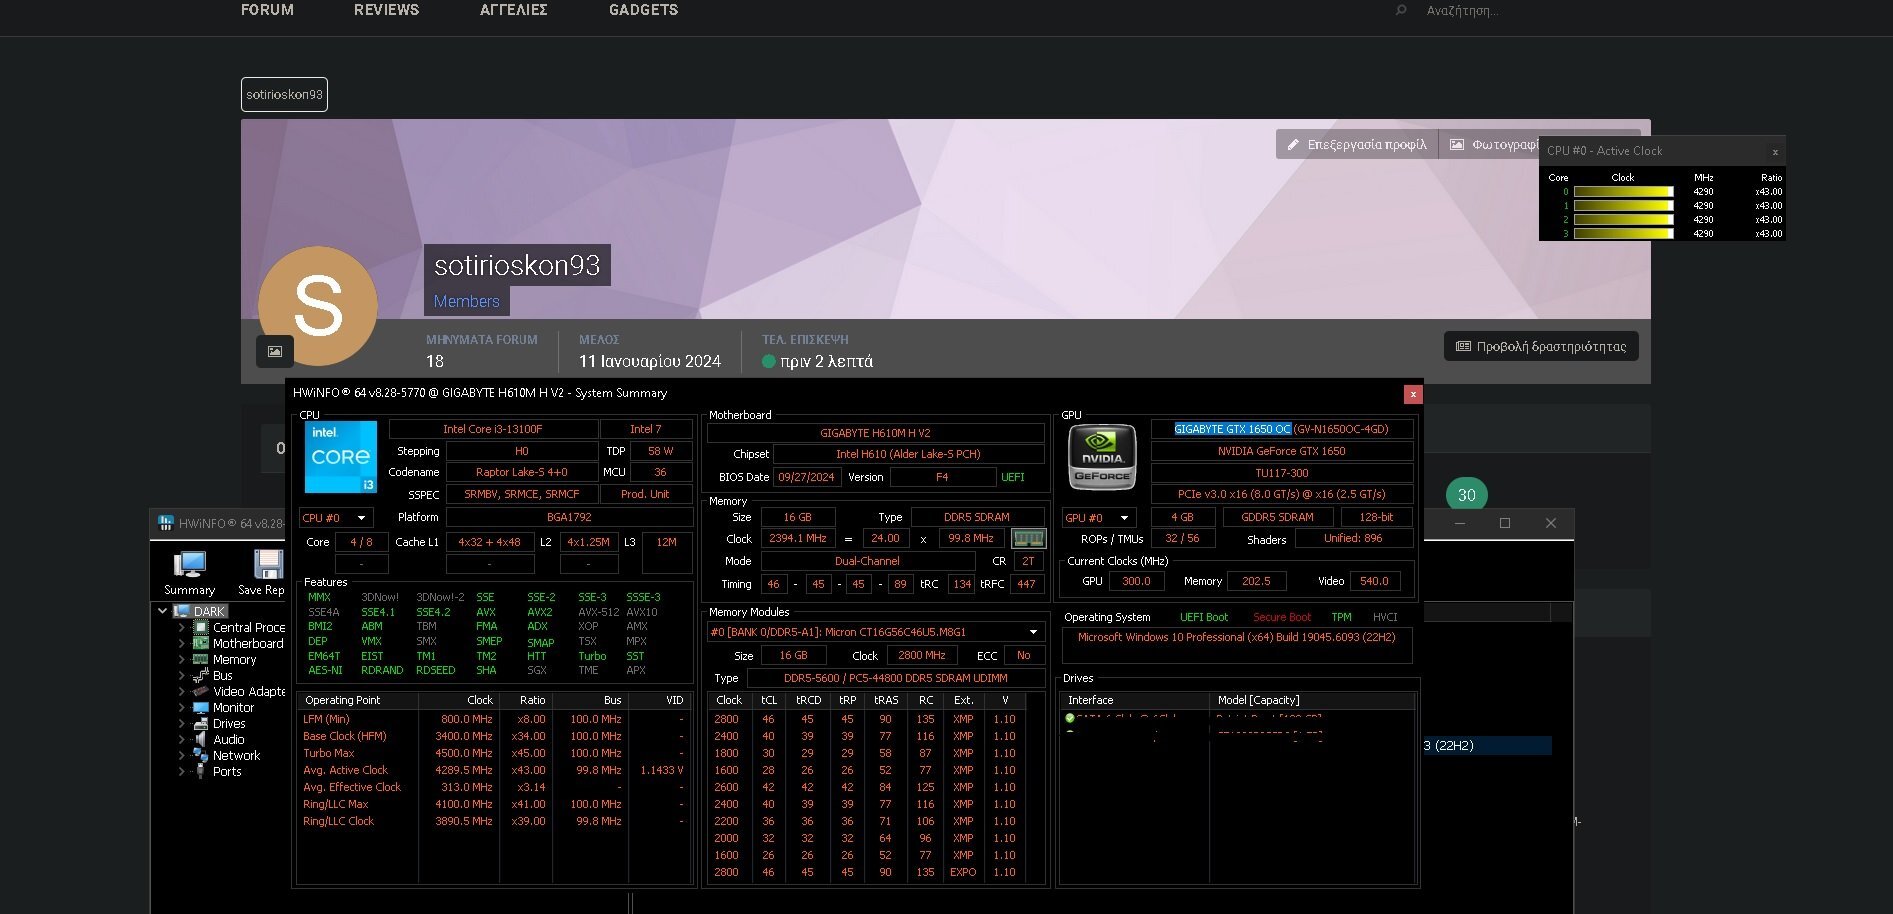Screen dimensions: 1893x914
Task: Click the Memory module tree icon
Action: pyautogui.click(x=201, y=659)
